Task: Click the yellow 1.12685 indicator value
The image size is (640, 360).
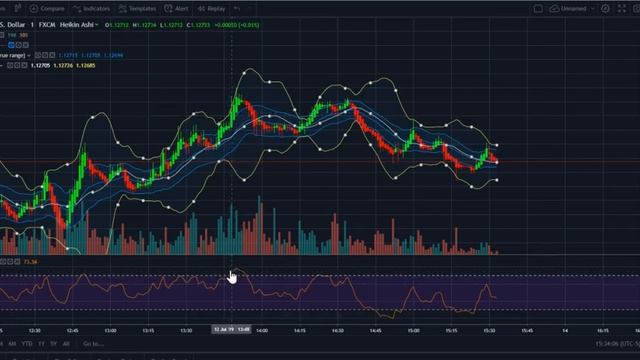Action: click(86, 65)
